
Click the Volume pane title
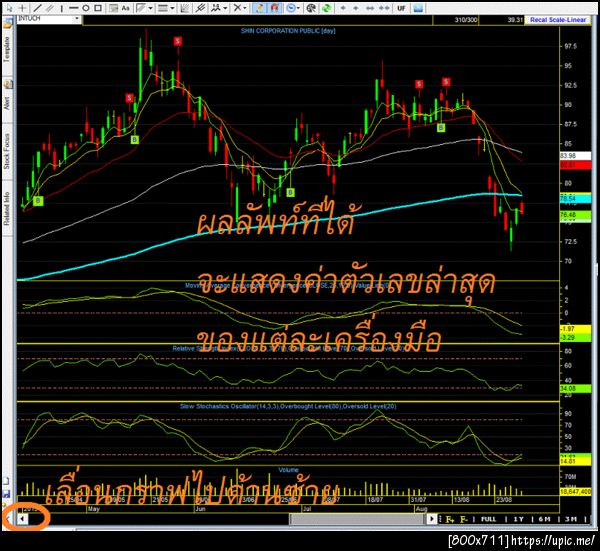[288, 470]
